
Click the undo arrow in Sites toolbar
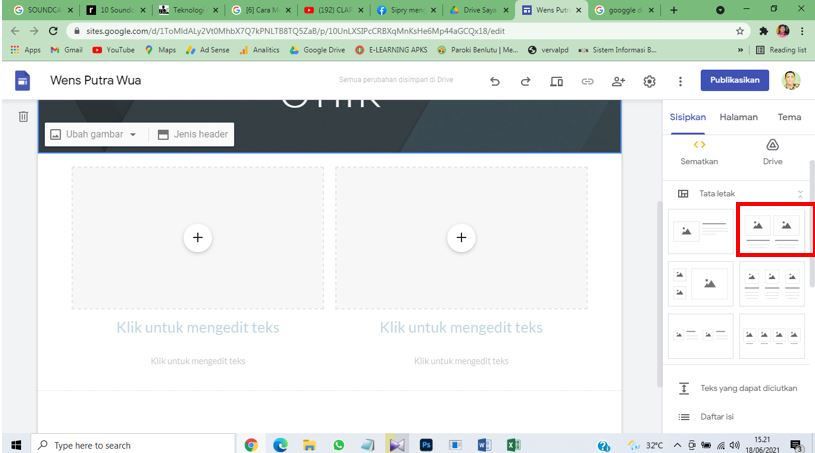495,81
